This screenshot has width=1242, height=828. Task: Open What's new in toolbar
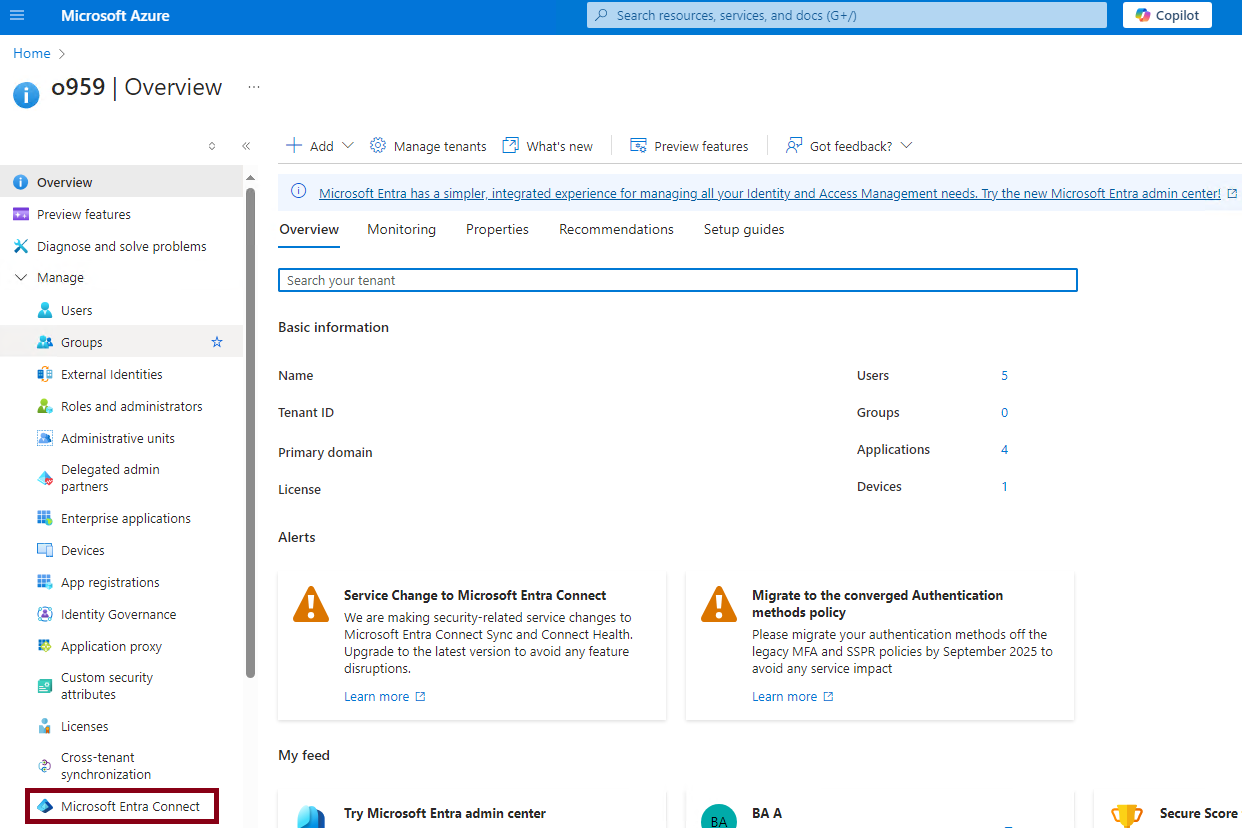point(548,146)
